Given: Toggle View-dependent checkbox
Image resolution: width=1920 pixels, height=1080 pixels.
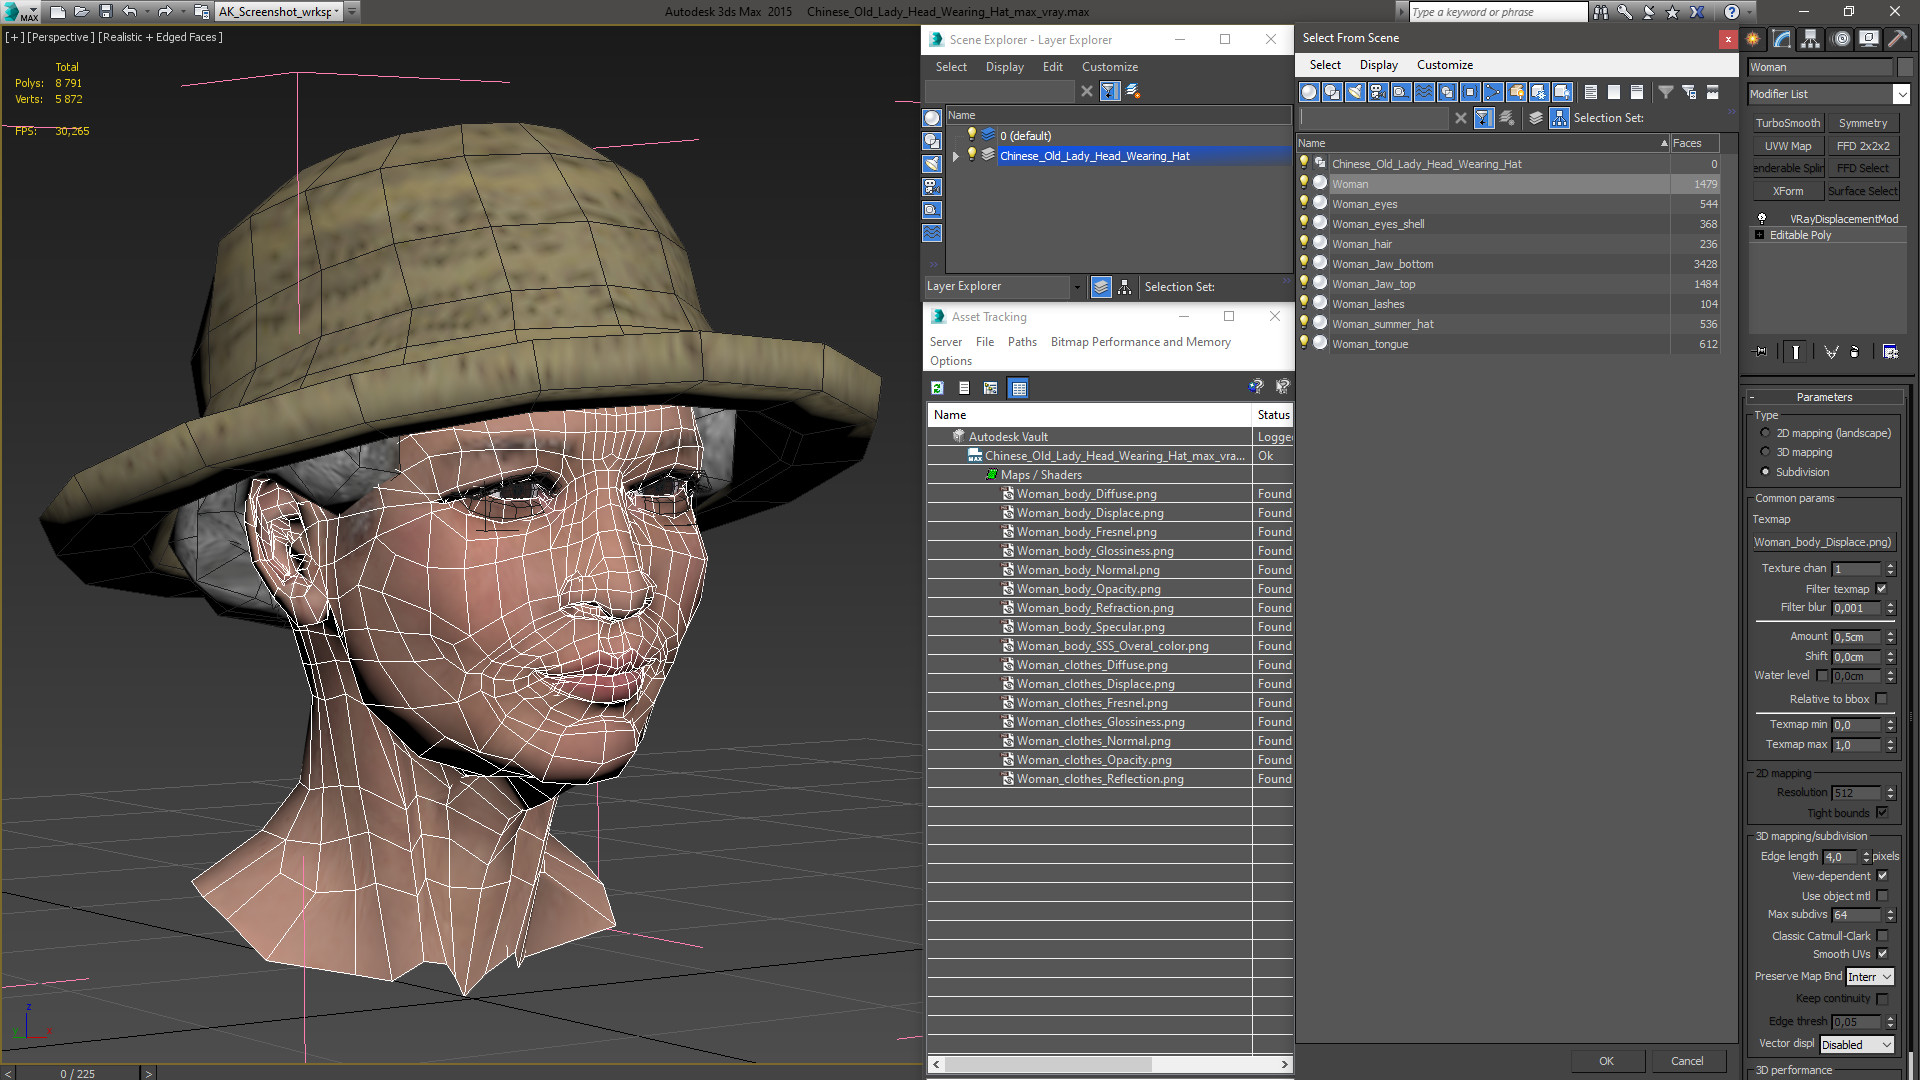Looking at the screenshot, I should point(1882,876).
